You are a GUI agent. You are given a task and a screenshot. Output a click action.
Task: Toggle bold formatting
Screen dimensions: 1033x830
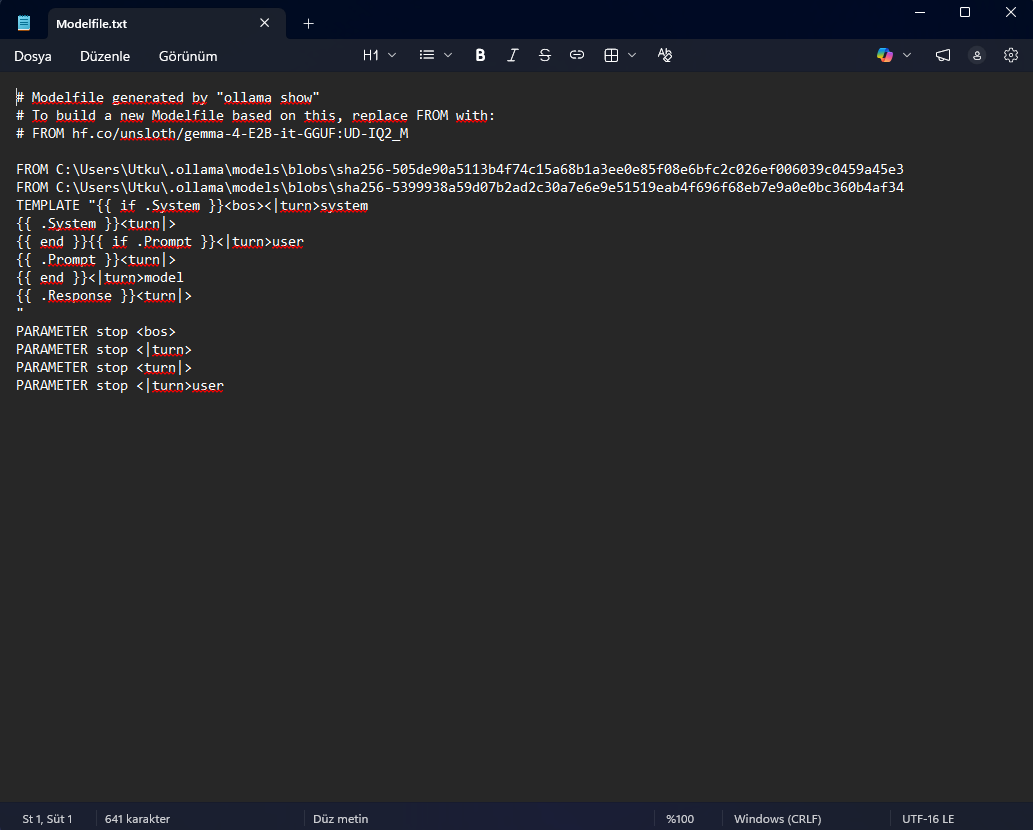click(480, 55)
